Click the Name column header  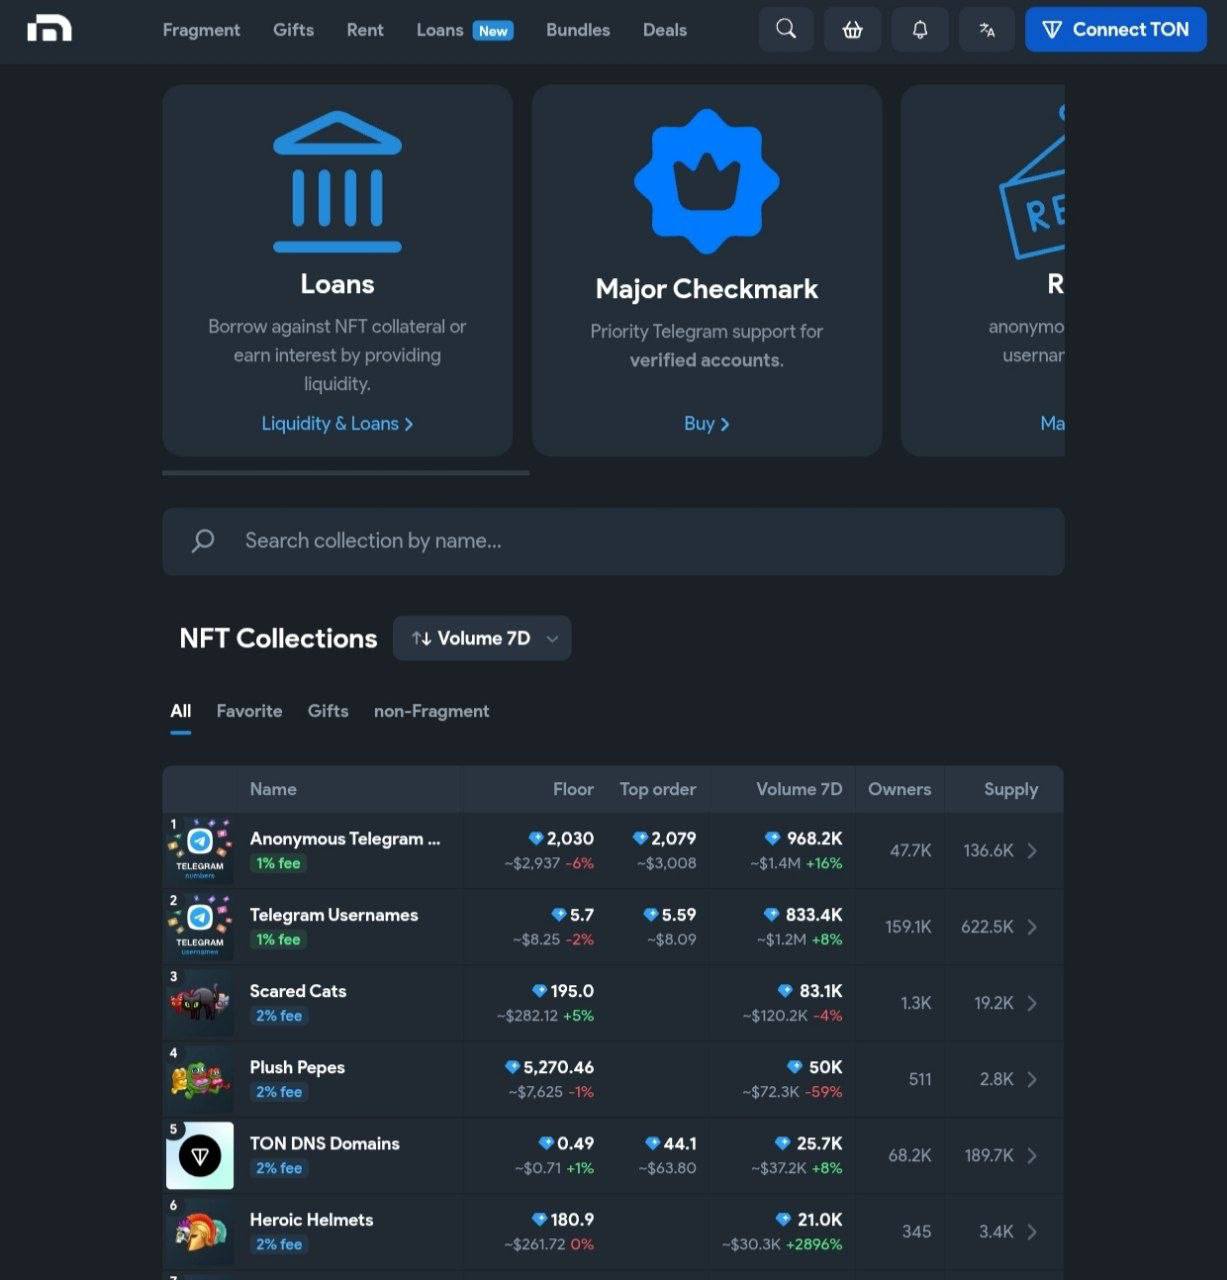[273, 789]
